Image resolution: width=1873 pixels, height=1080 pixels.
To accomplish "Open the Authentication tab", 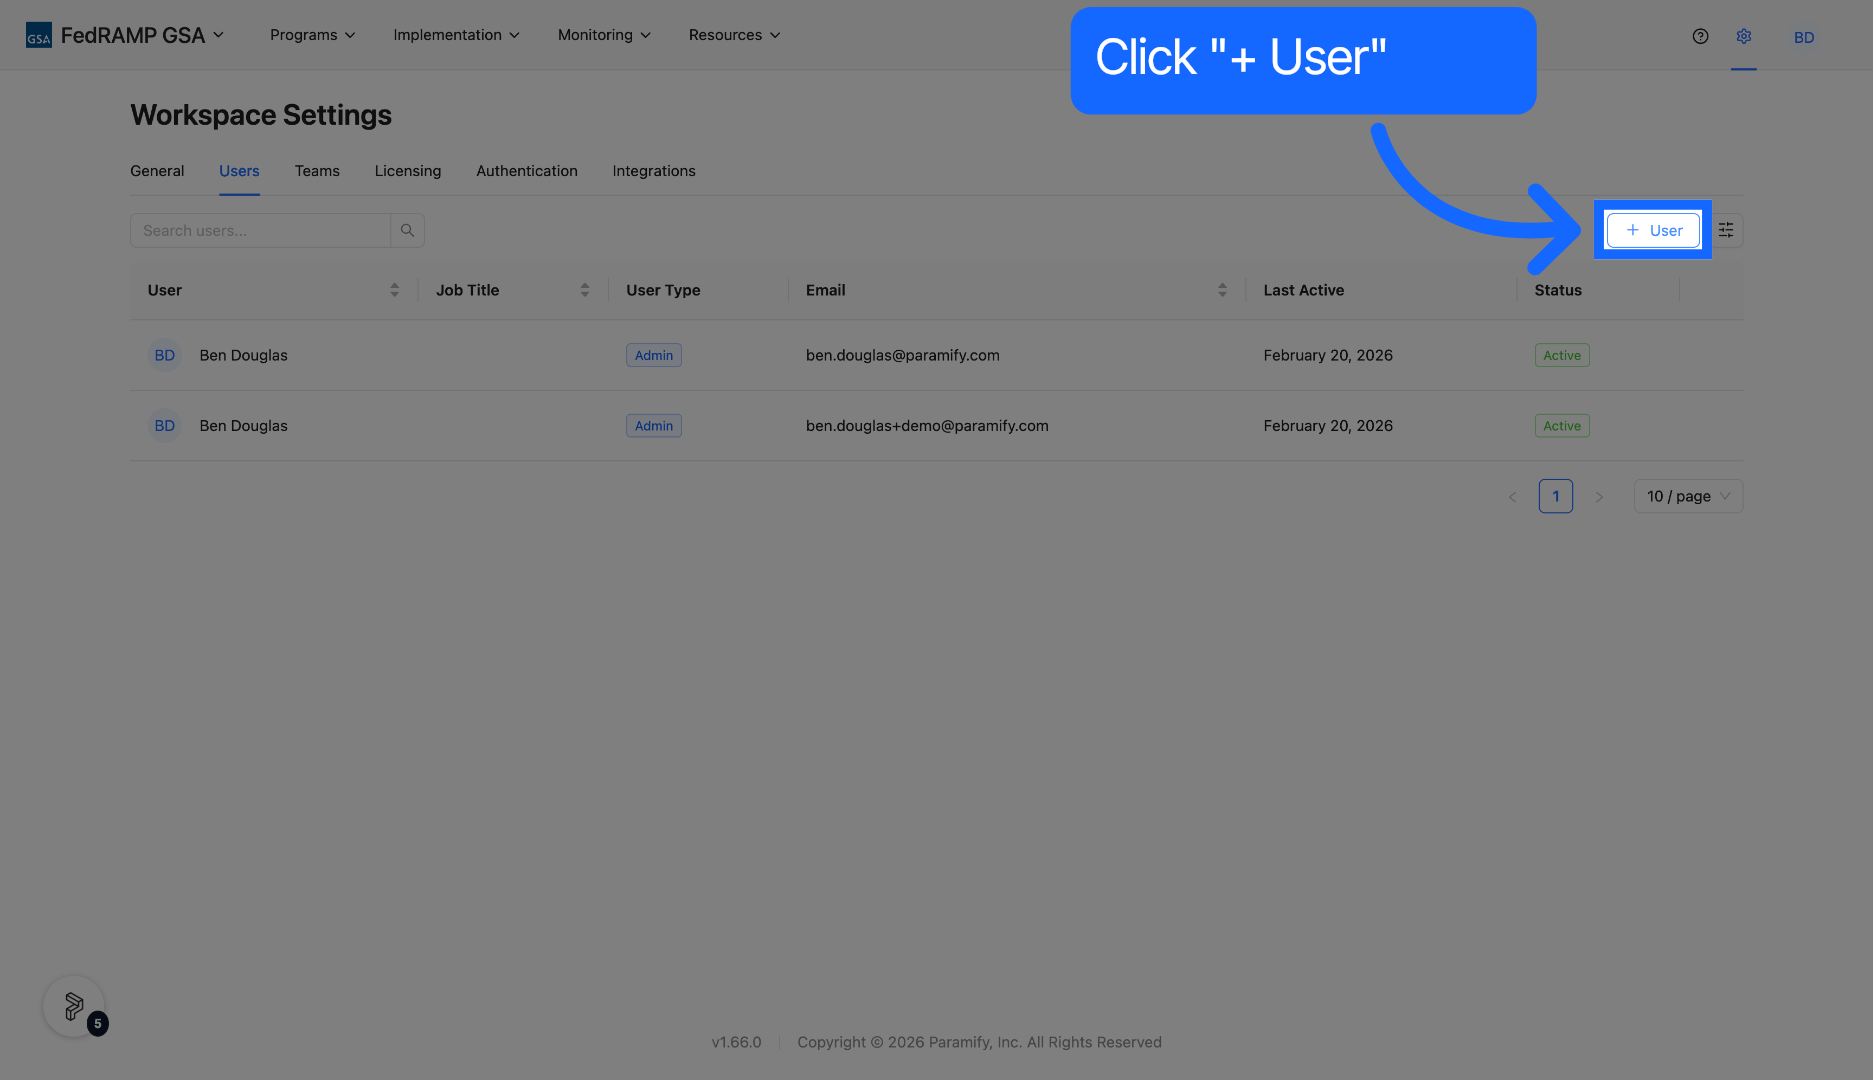I will tap(527, 171).
